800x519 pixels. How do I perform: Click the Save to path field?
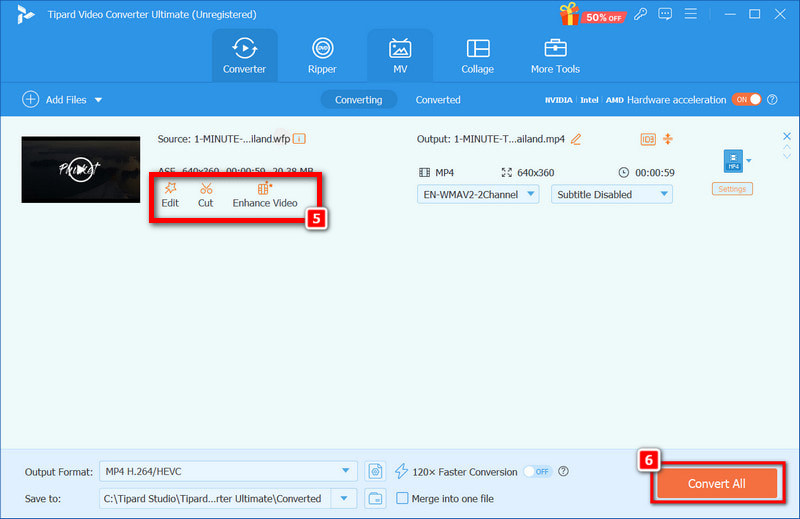pos(215,499)
